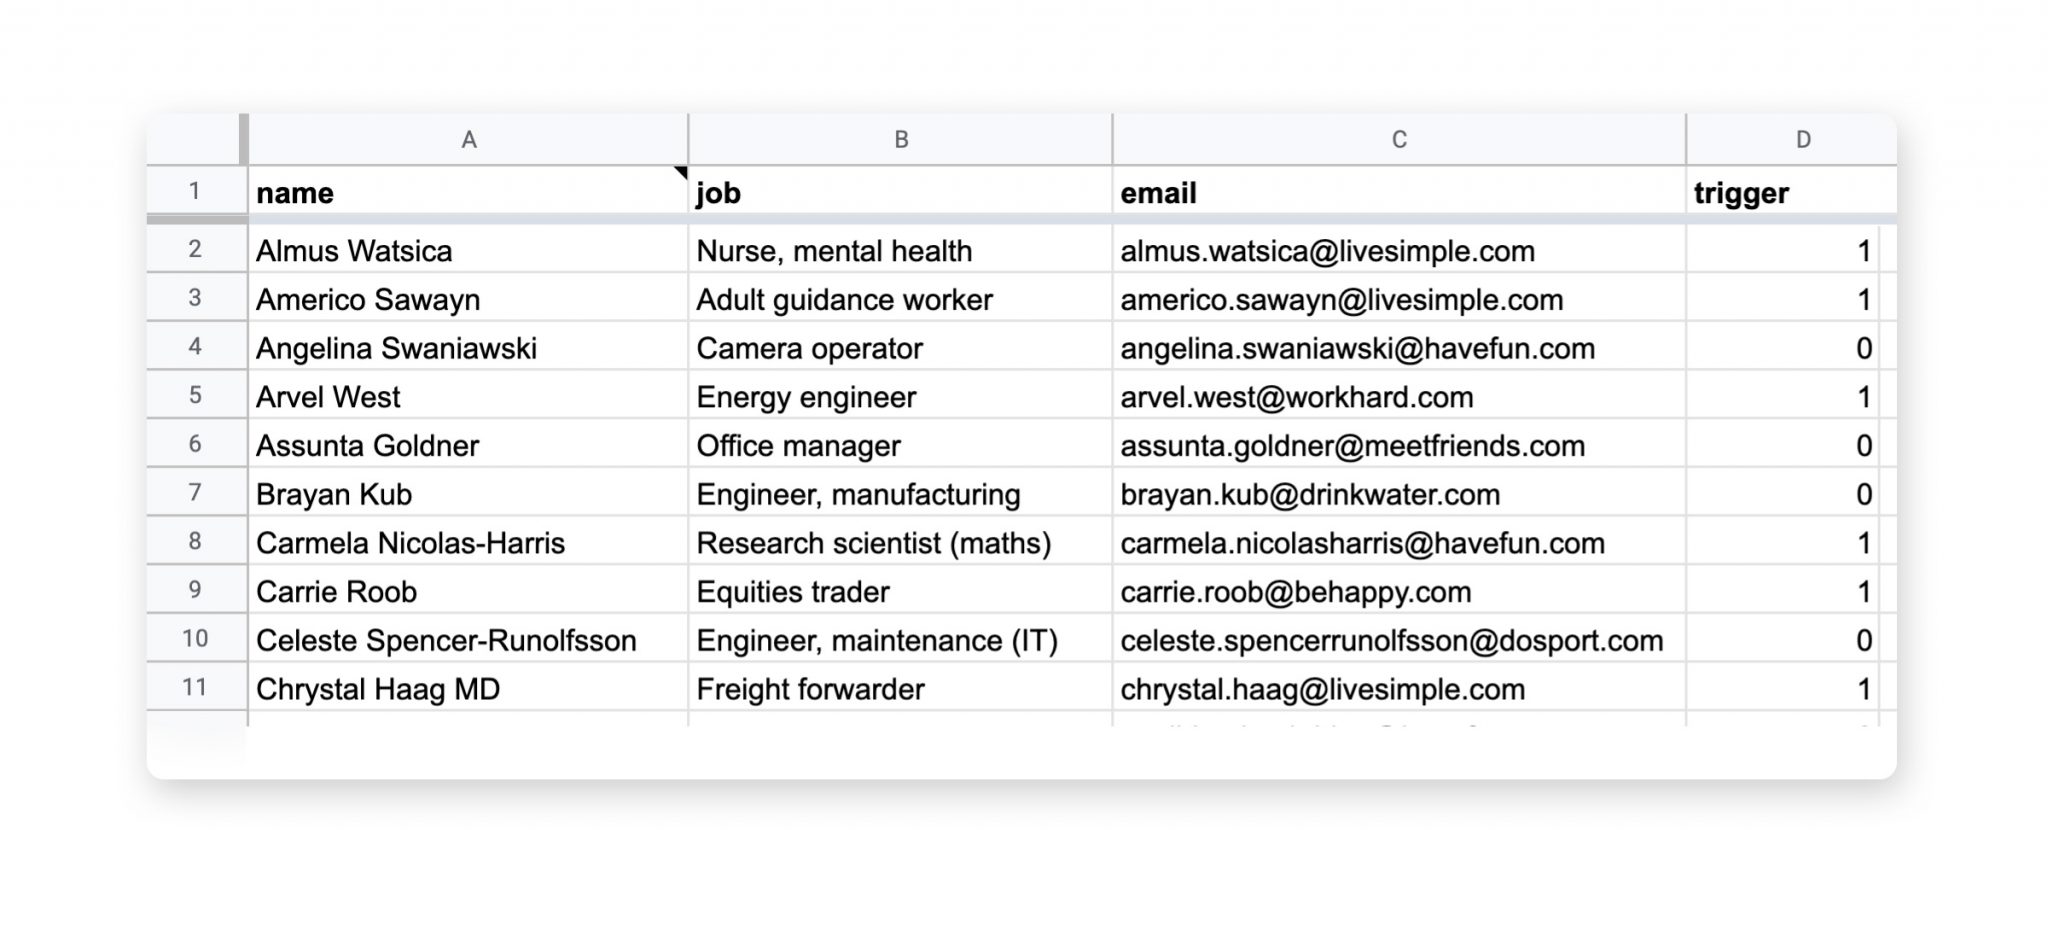
Task: Click the select-all corner above row 1
Action: [196, 140]
